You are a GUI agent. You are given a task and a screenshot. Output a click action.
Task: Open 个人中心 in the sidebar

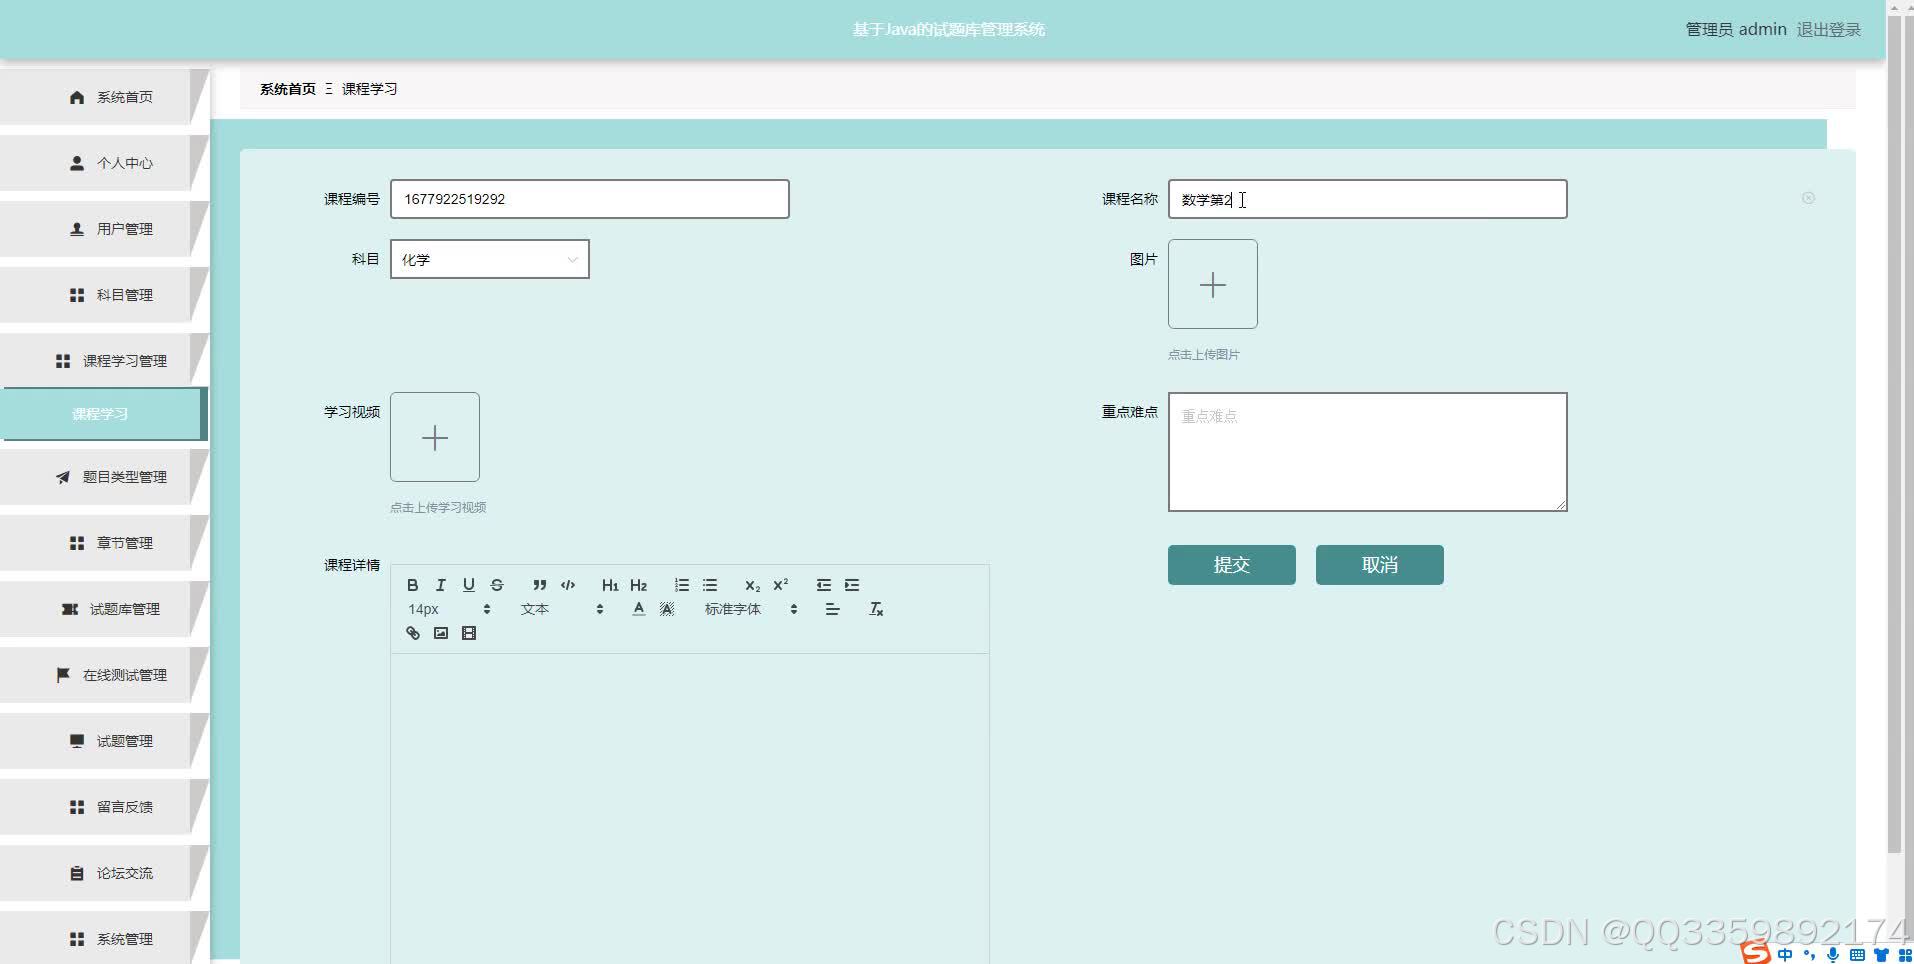[104, 163]
